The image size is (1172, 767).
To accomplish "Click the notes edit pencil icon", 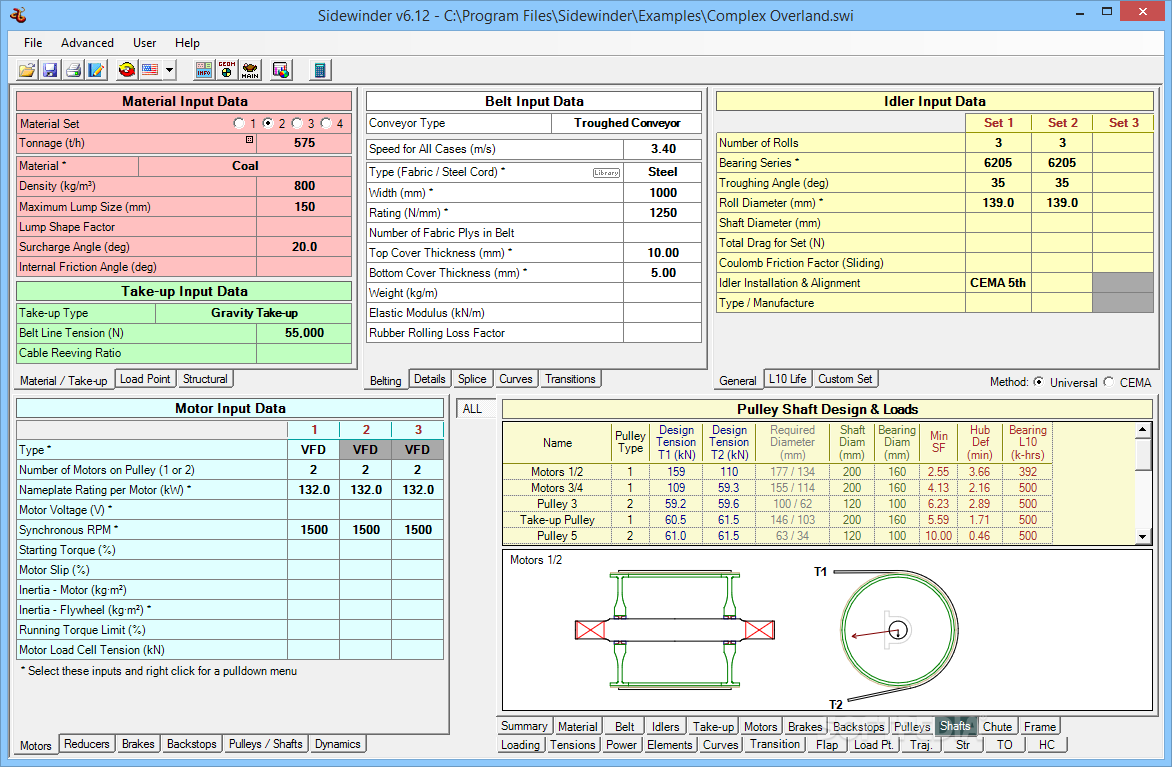I will point(96,70).
